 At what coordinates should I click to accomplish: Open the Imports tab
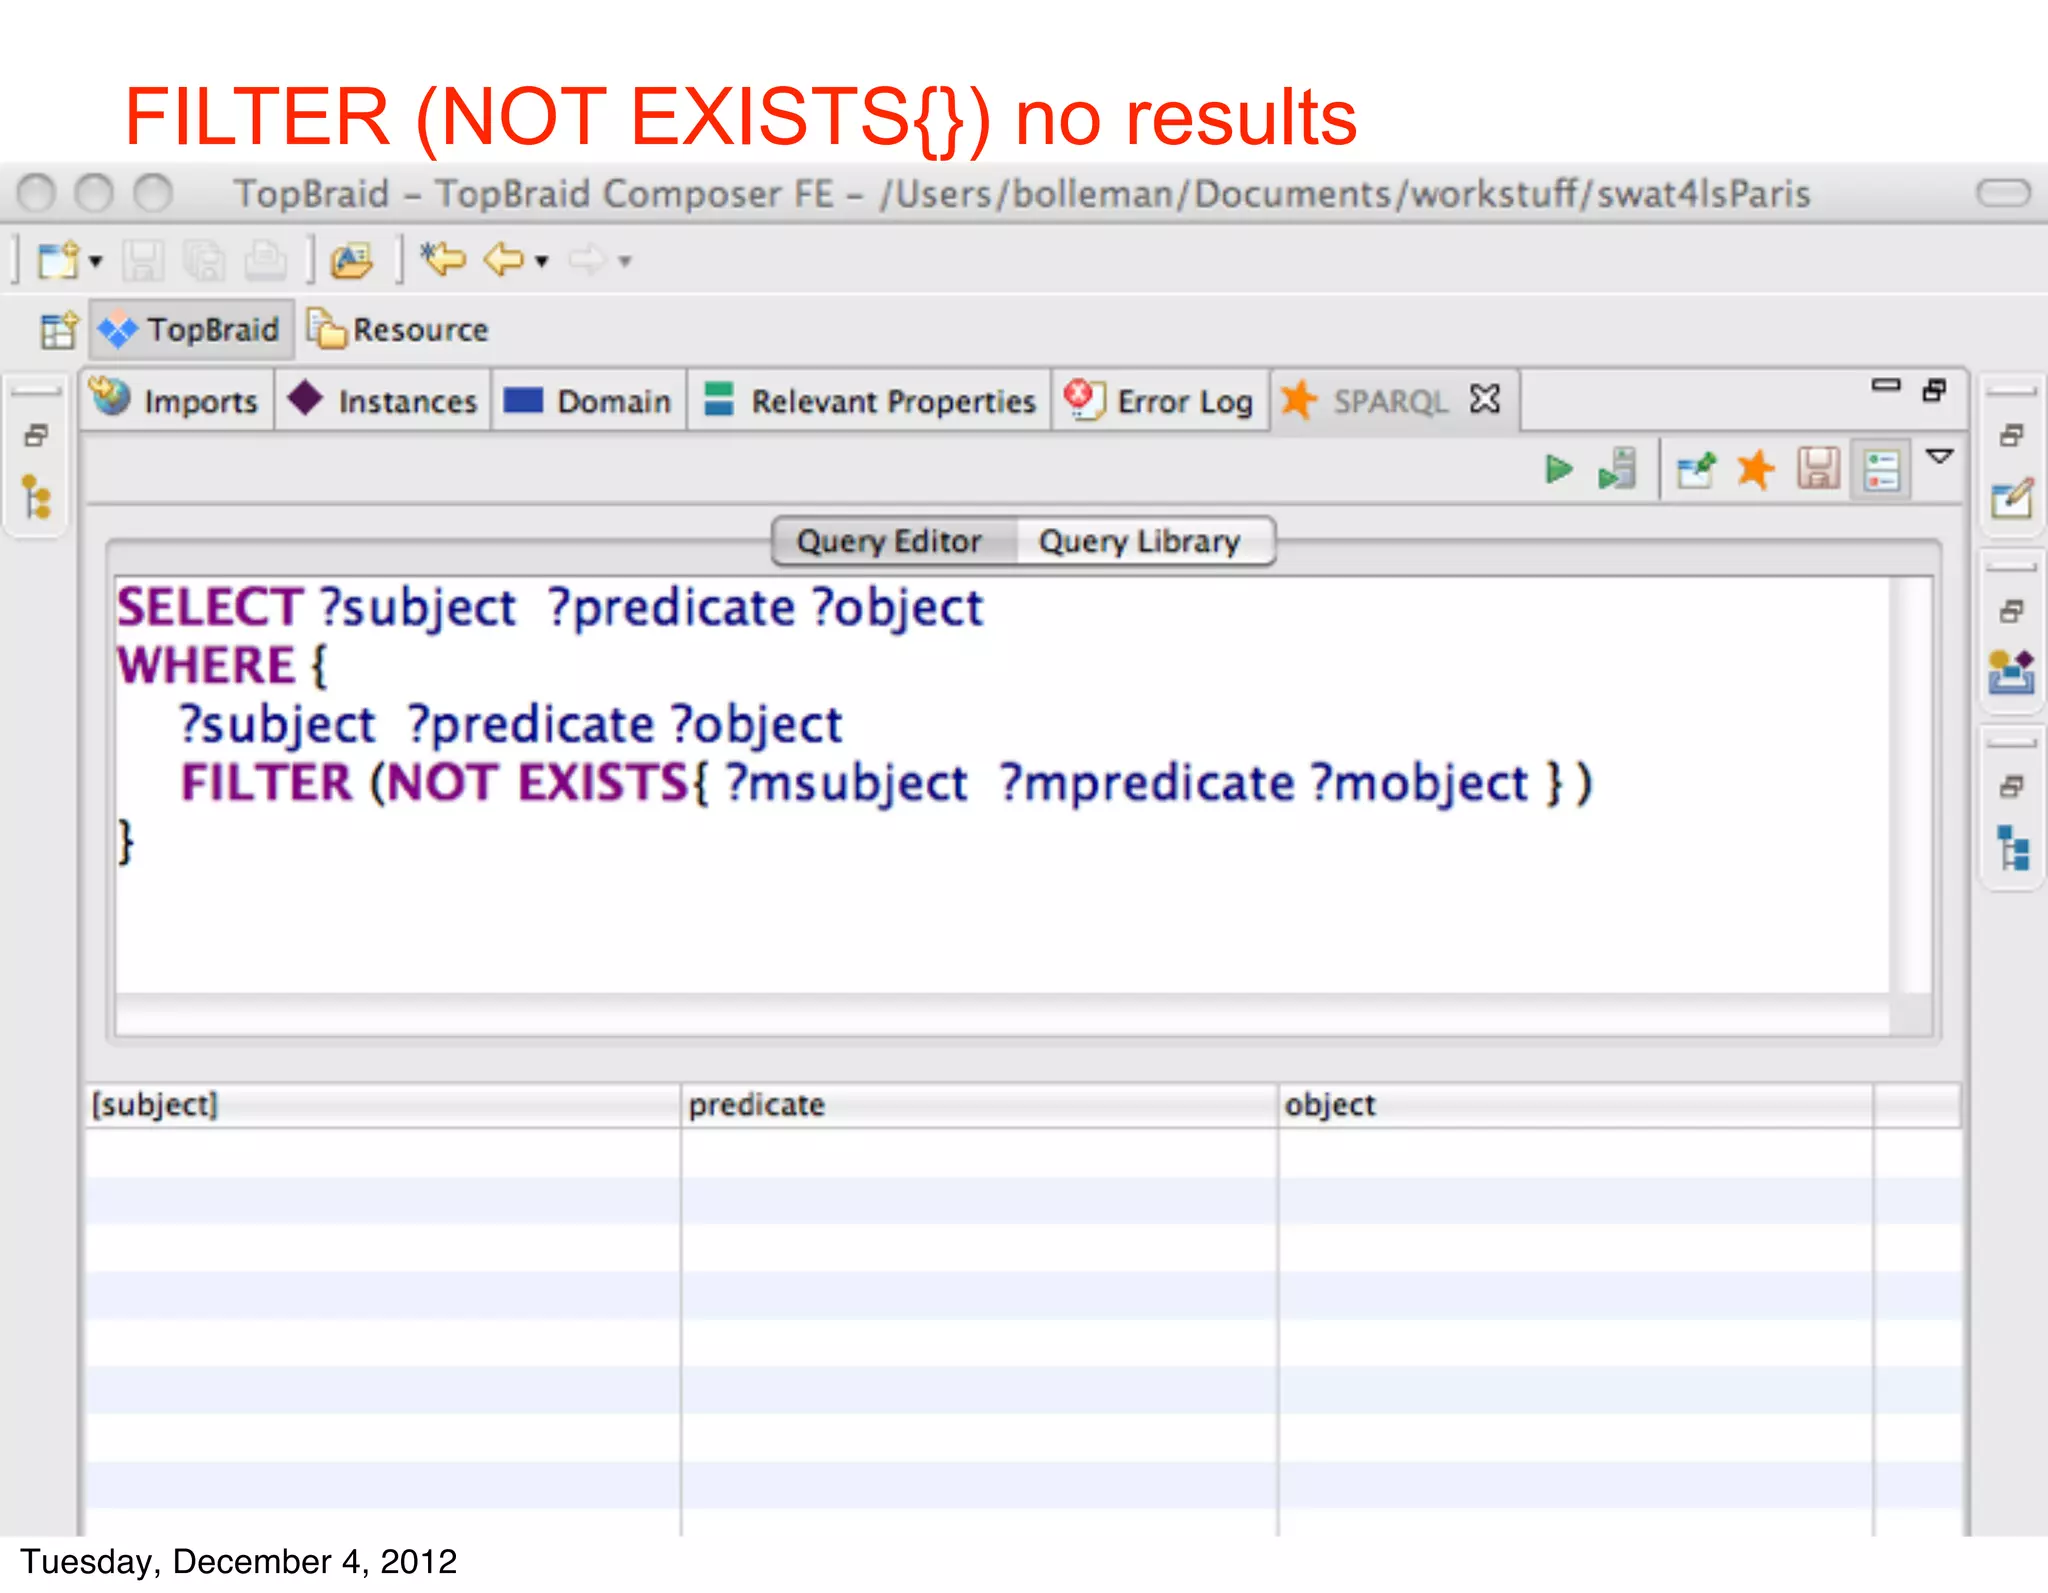tap(177, 401)
